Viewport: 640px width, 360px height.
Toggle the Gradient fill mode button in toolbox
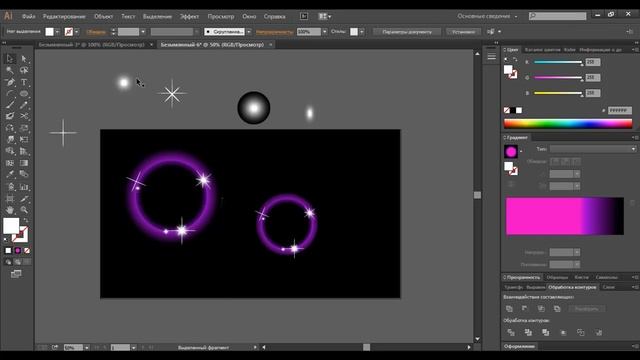click(x=18, y=251)
